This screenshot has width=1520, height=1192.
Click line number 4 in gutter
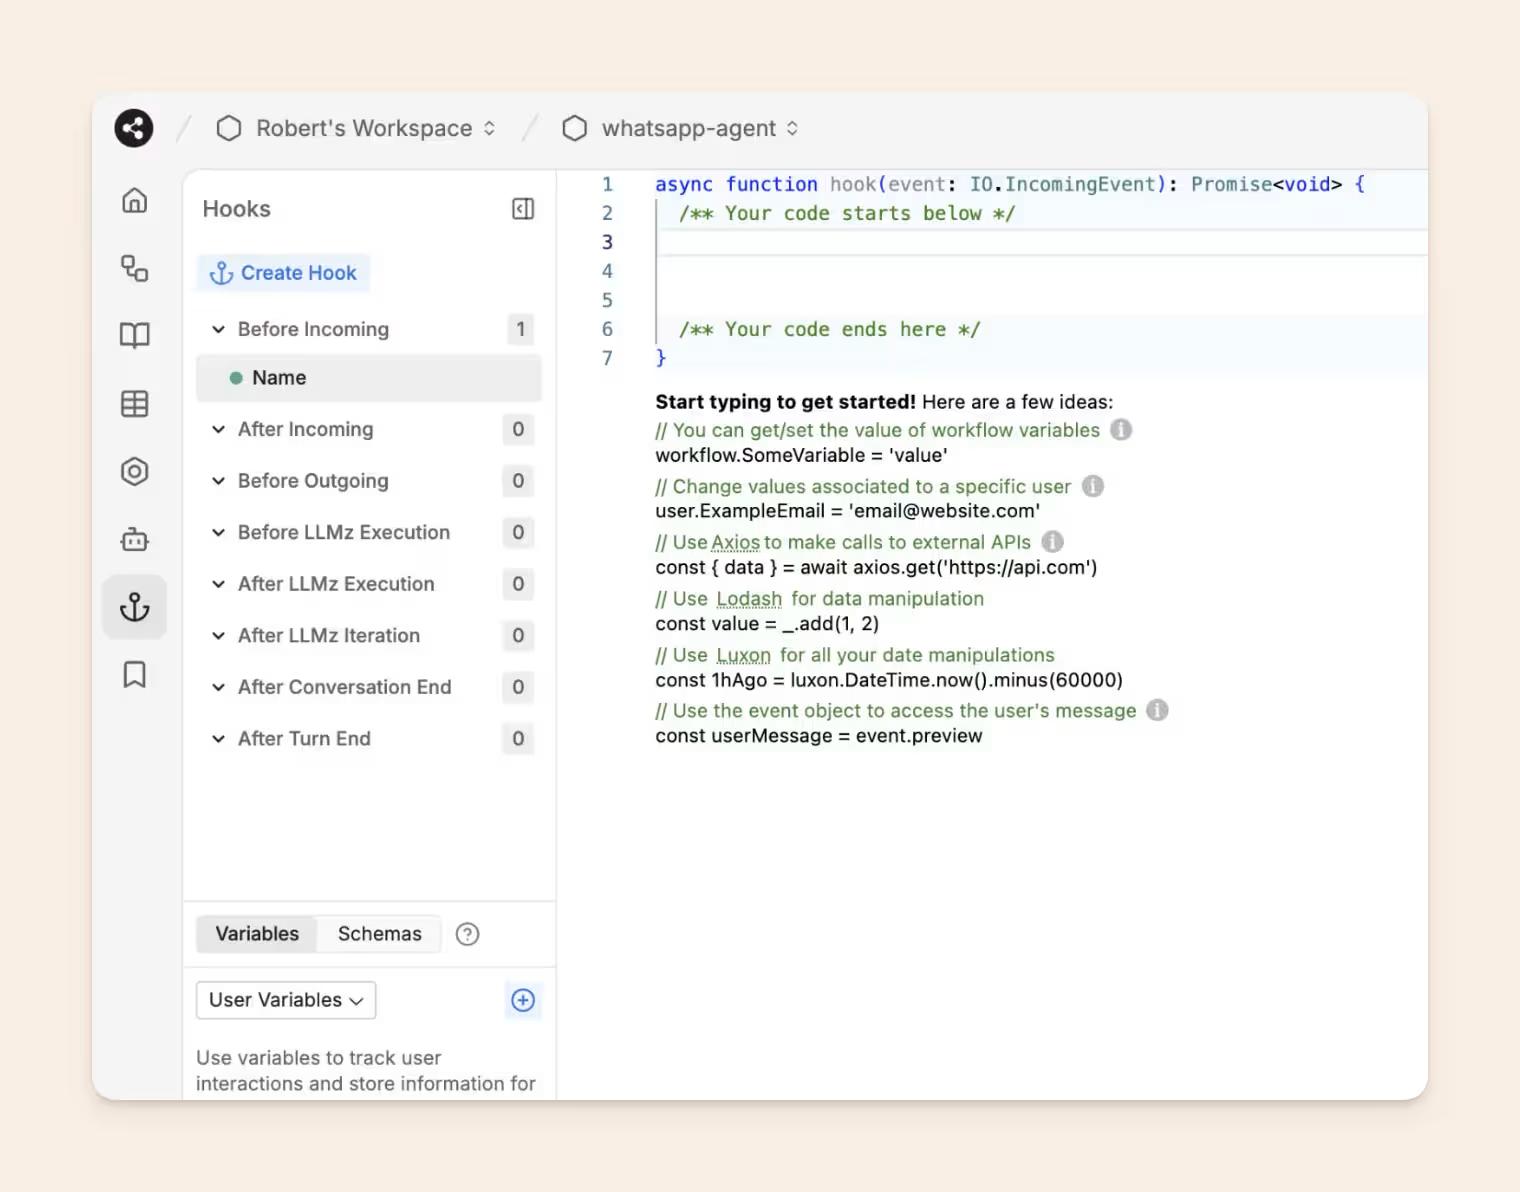pos(607,271)
